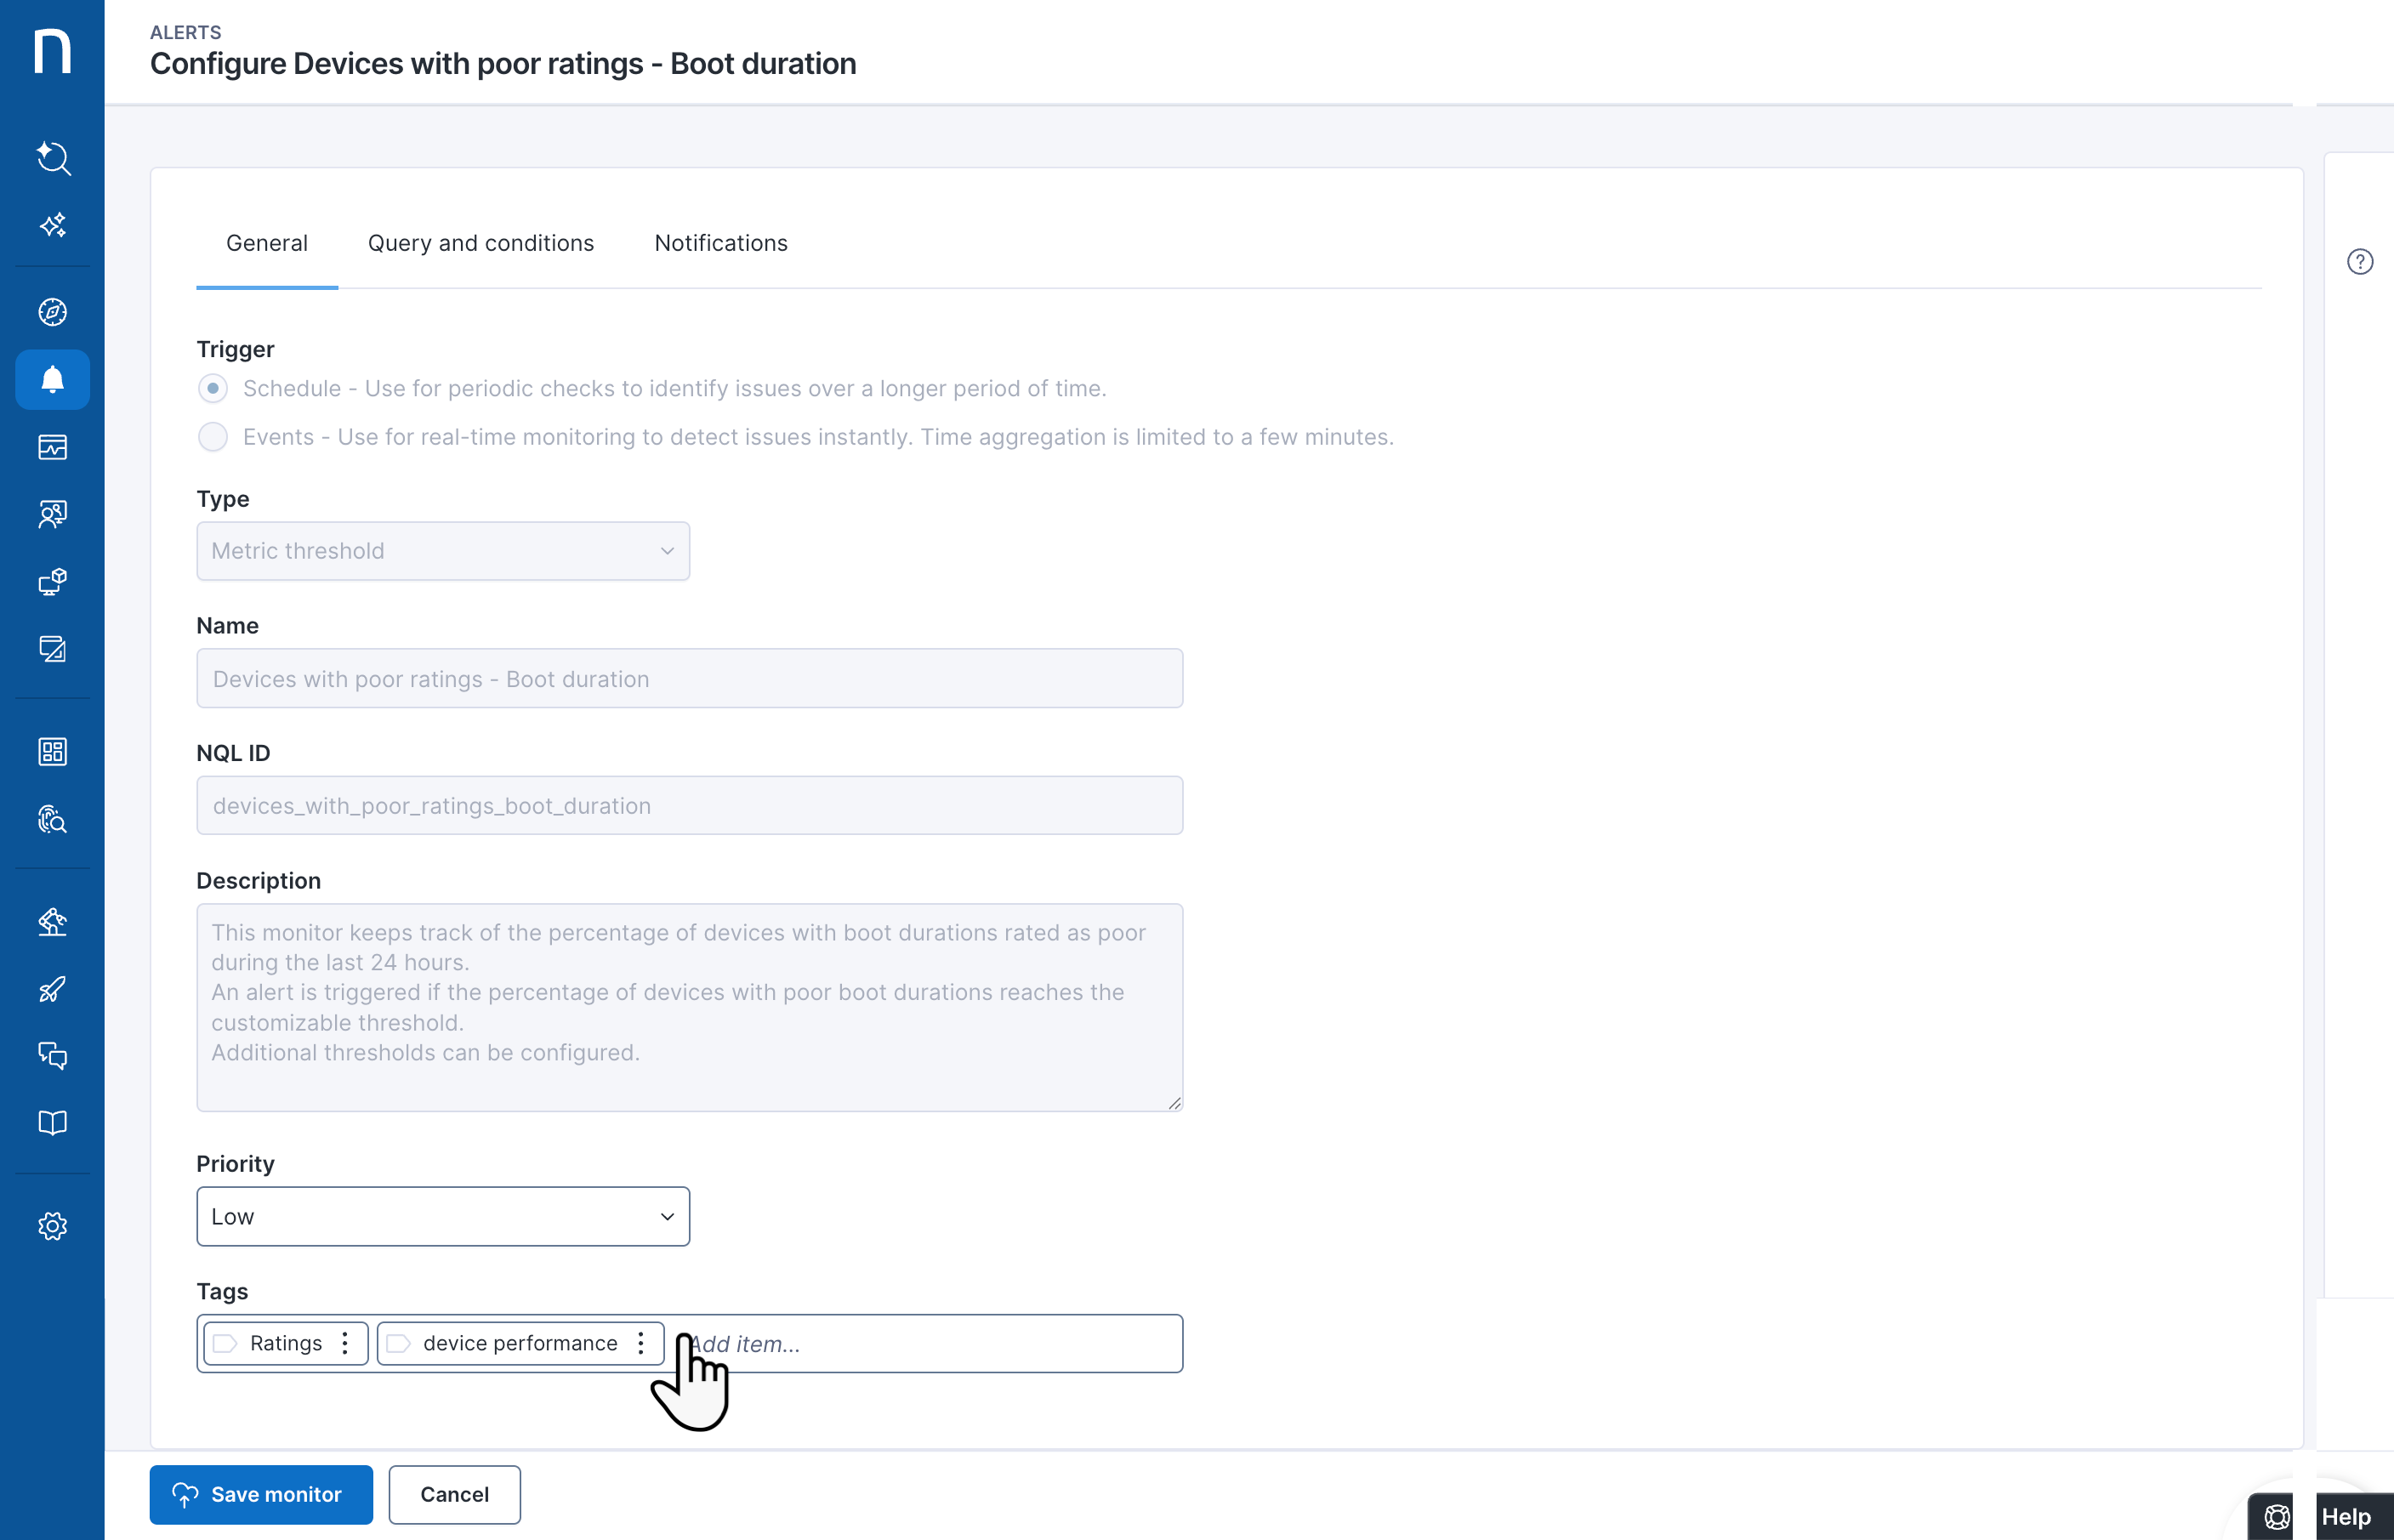
Task: Click the sparkle AI assistant sidebar icon
Action: coord(52,225)
